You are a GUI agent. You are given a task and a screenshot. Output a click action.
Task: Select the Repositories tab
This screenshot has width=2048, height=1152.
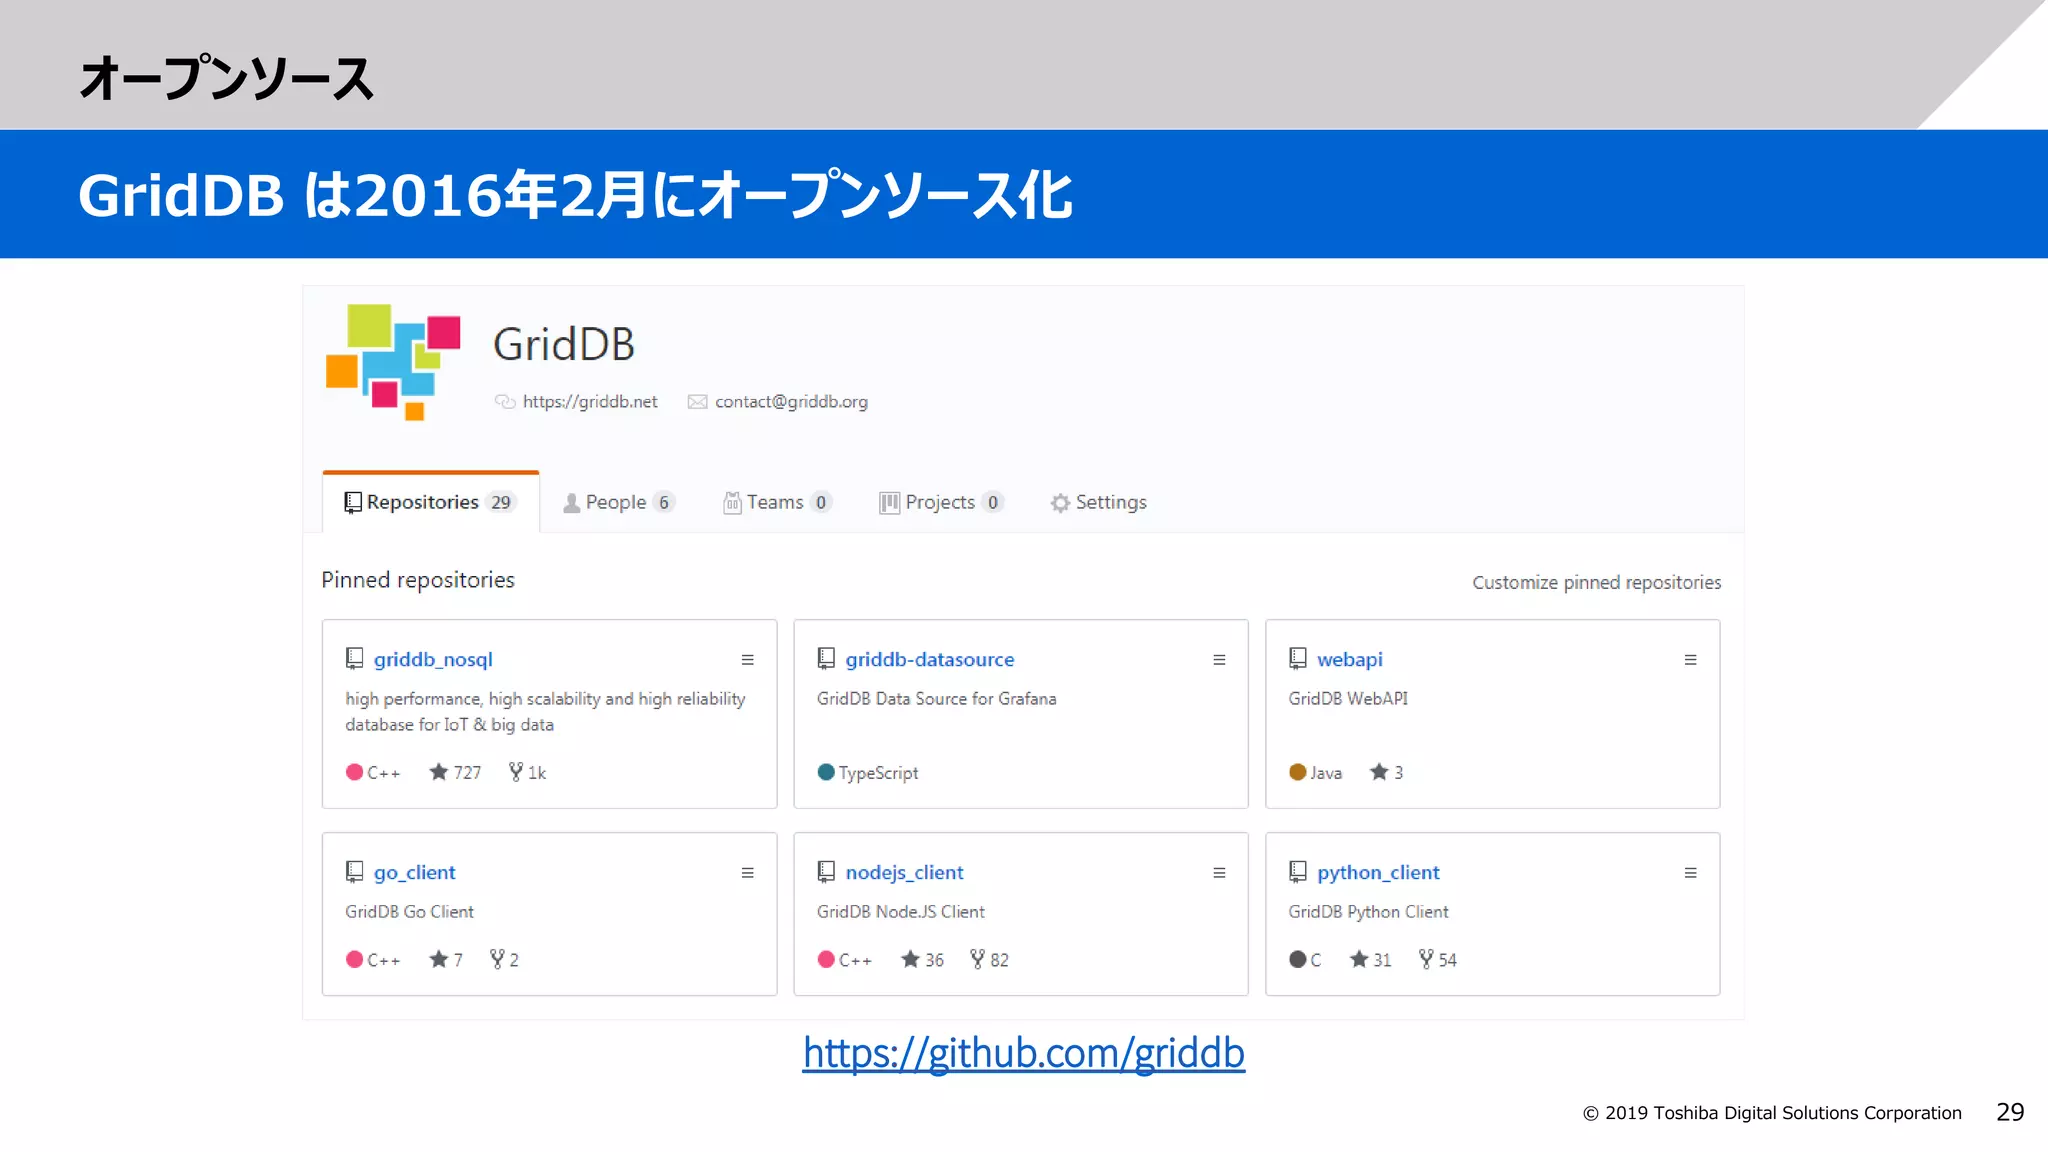coord(431,502)
